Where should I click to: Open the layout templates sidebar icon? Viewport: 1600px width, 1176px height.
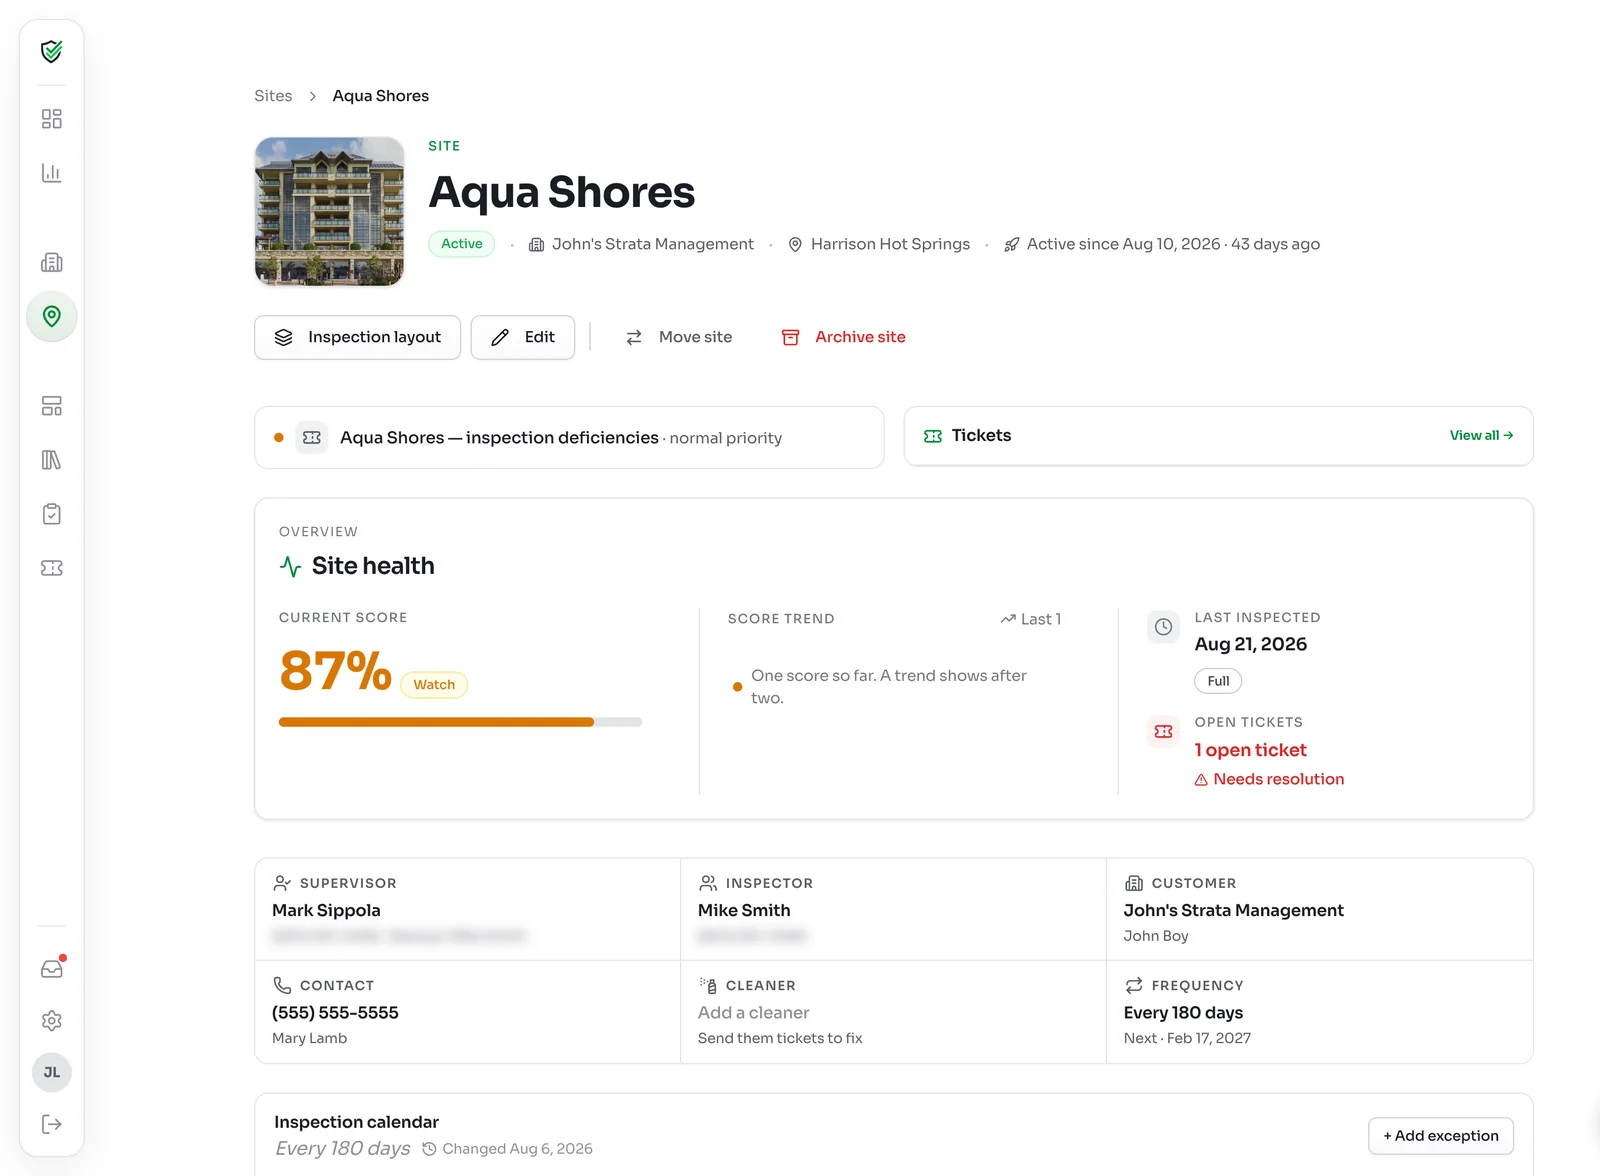pos(52,406)
